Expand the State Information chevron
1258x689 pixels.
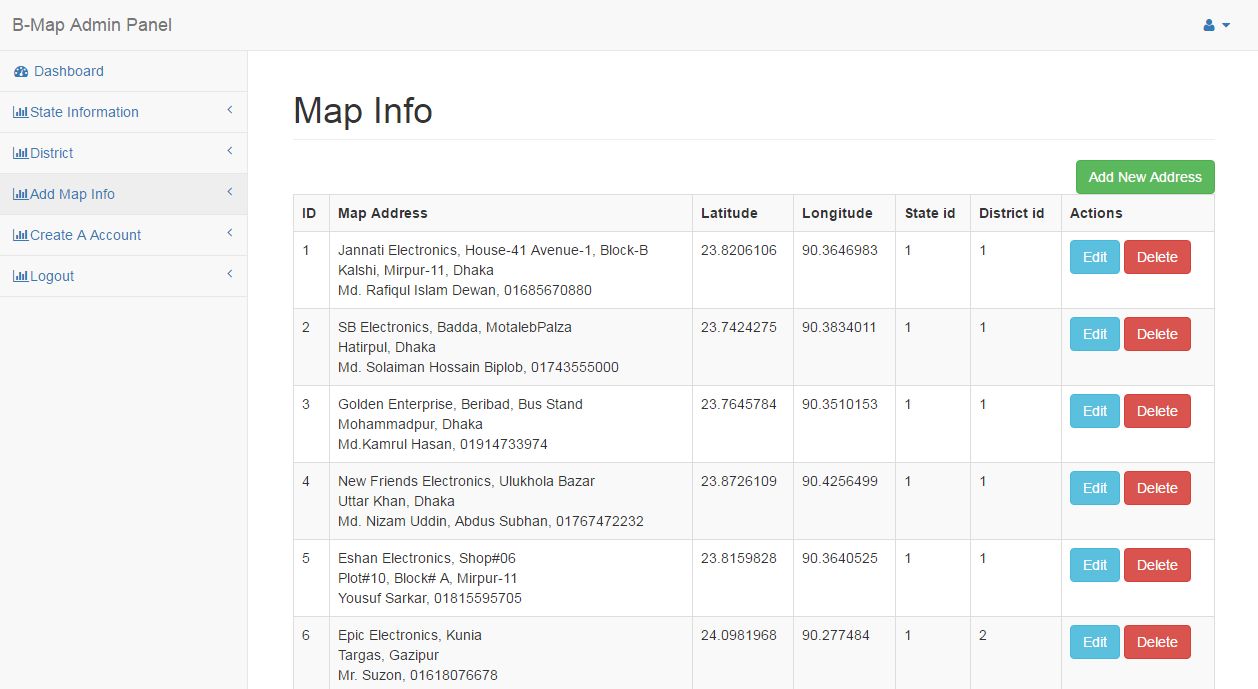point(229,110)
